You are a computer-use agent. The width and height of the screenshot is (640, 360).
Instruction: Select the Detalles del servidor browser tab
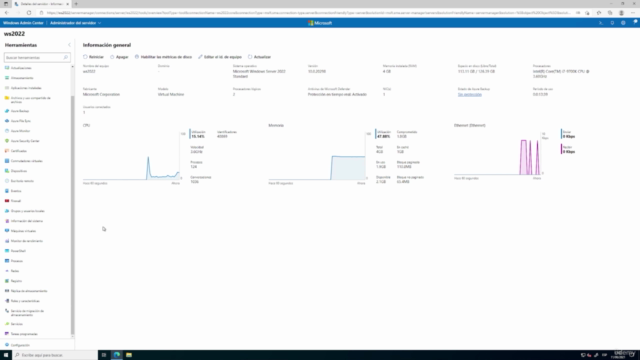[x=41, y=4]
